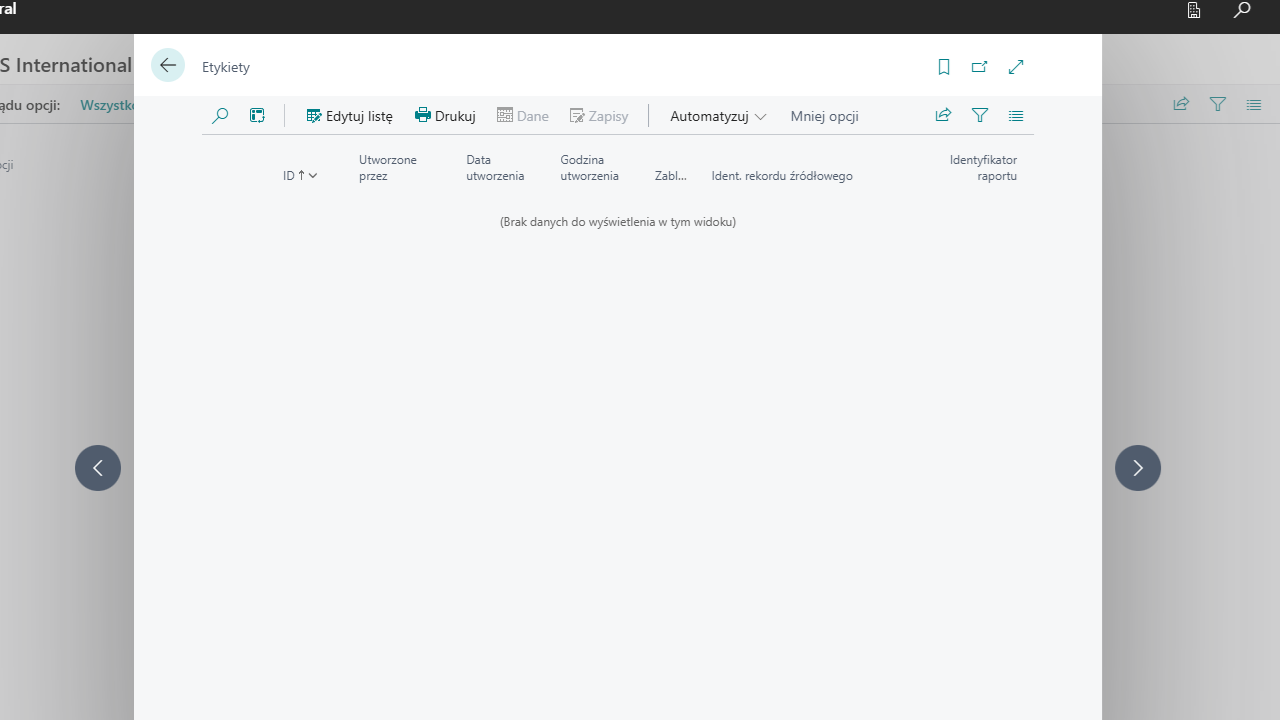Expand the Automatyzuj dropdown menu

[x=718, y=116]
